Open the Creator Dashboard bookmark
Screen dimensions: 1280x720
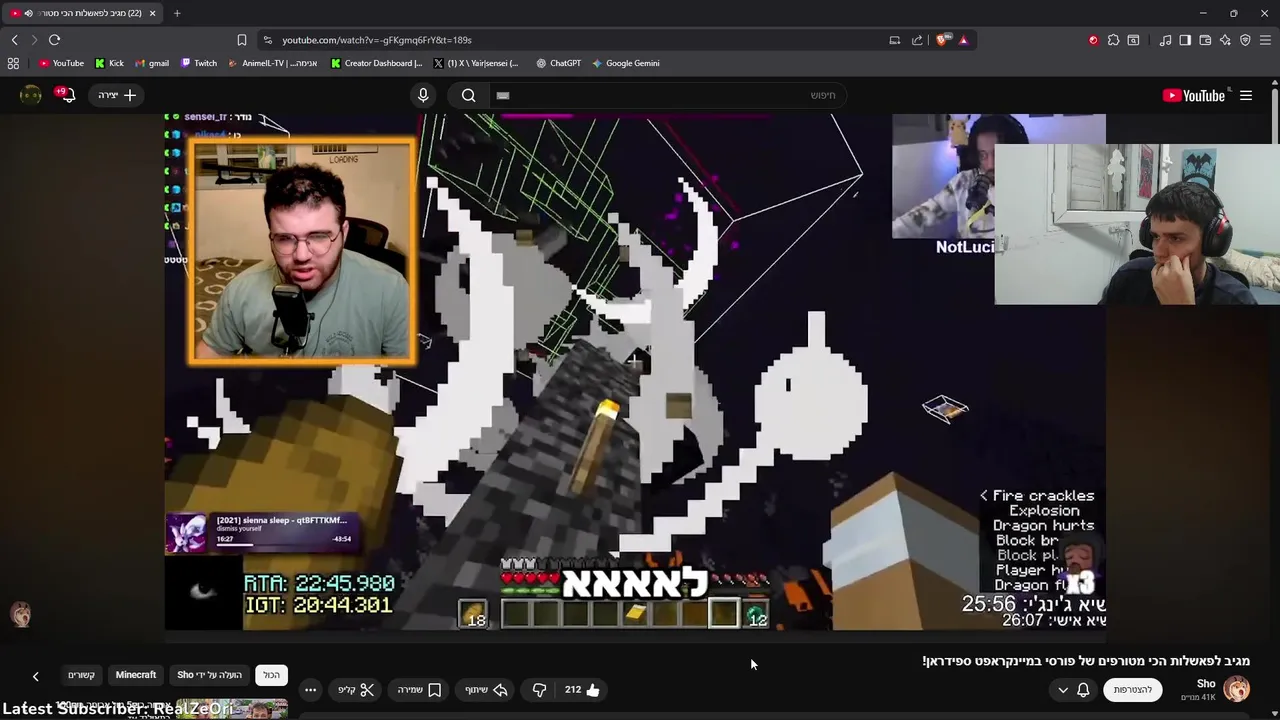(376, 63)
